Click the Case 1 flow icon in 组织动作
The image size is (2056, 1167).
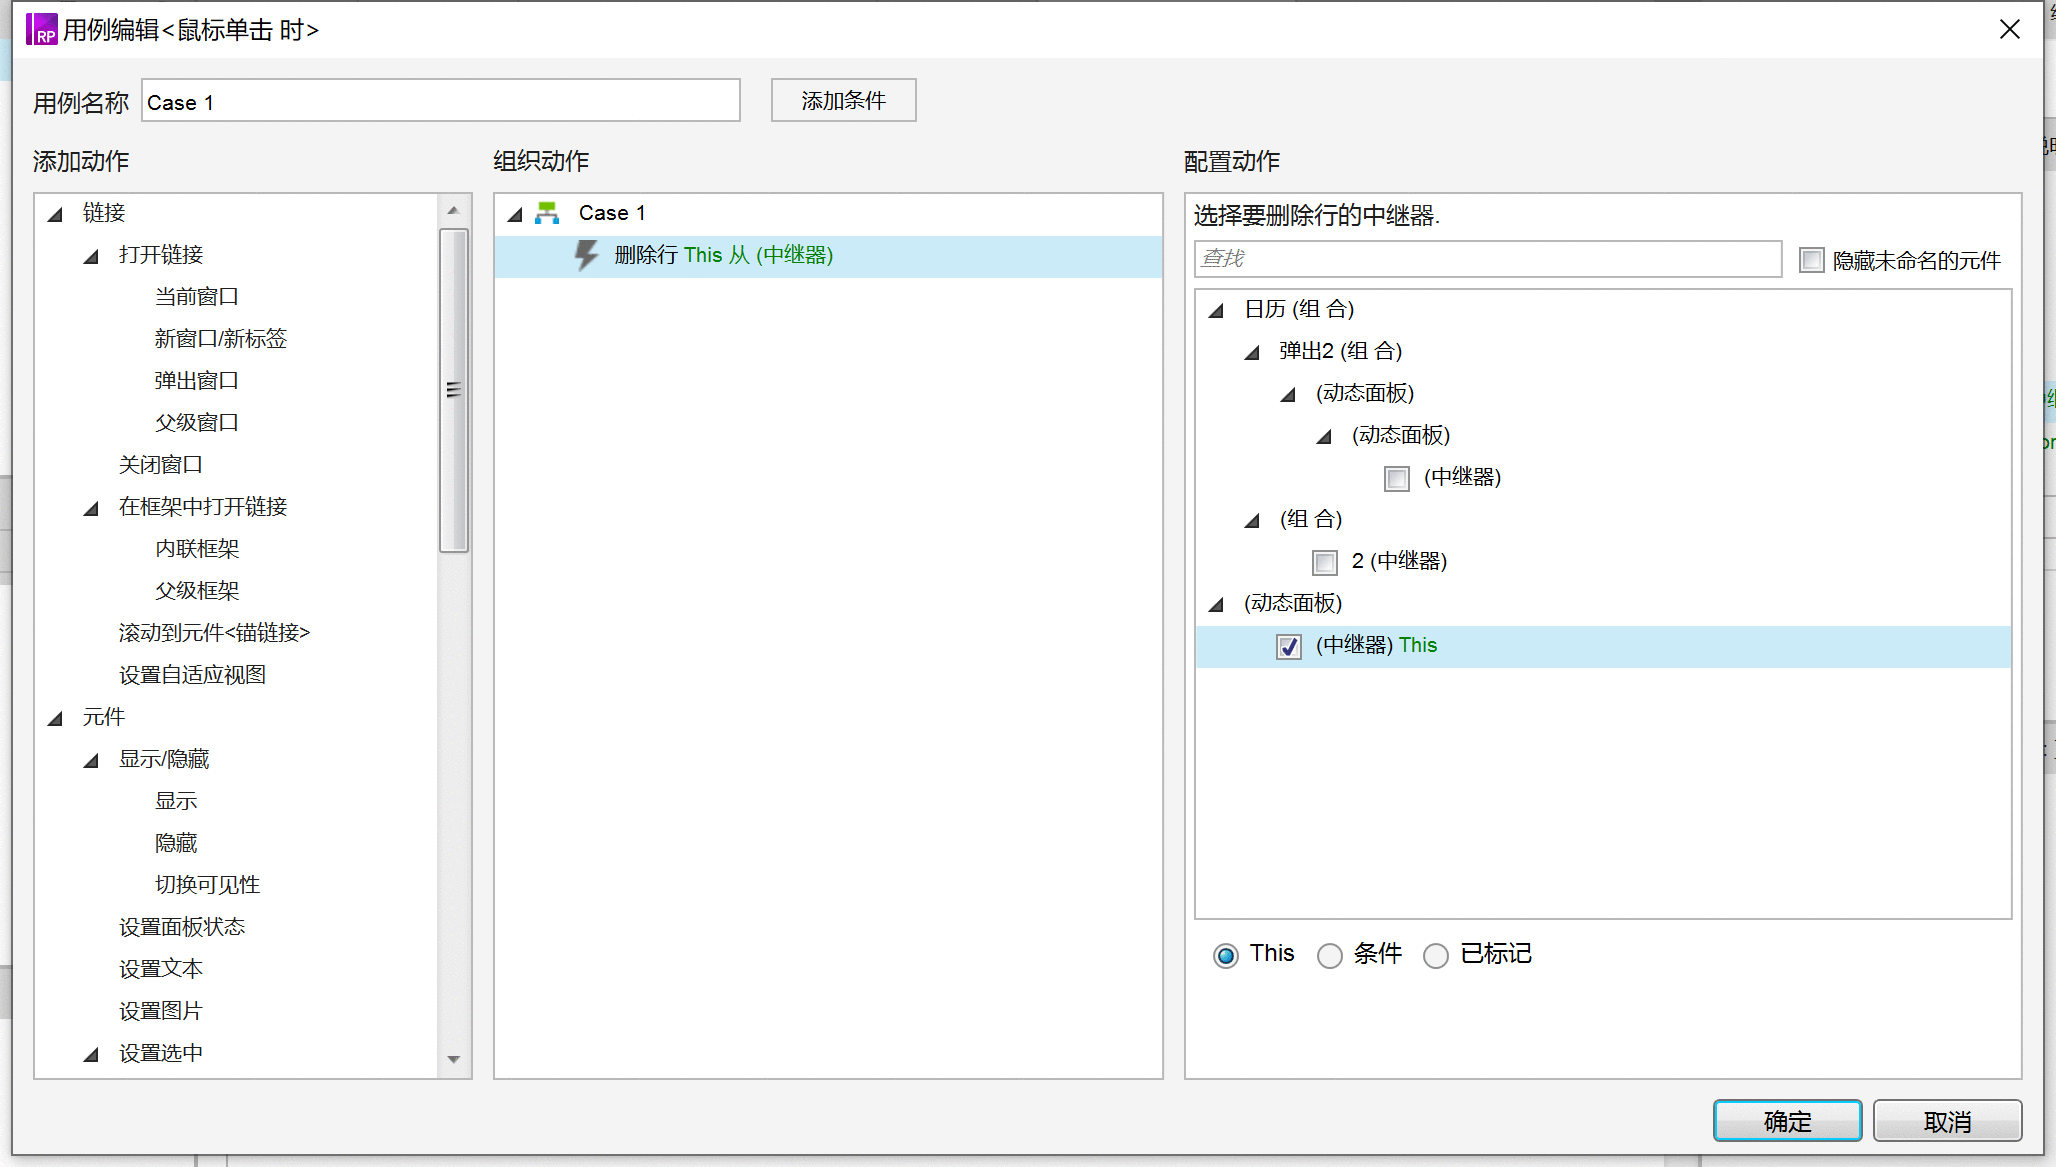pos(547,213)
